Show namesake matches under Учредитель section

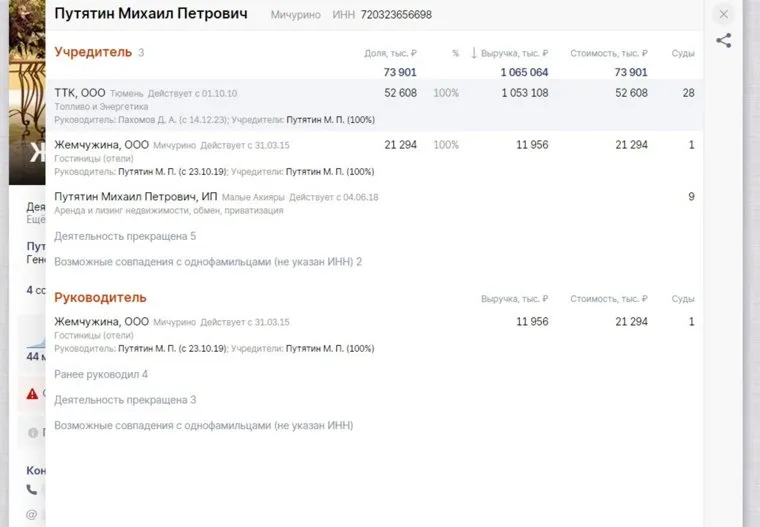click(x=207, y=262)
